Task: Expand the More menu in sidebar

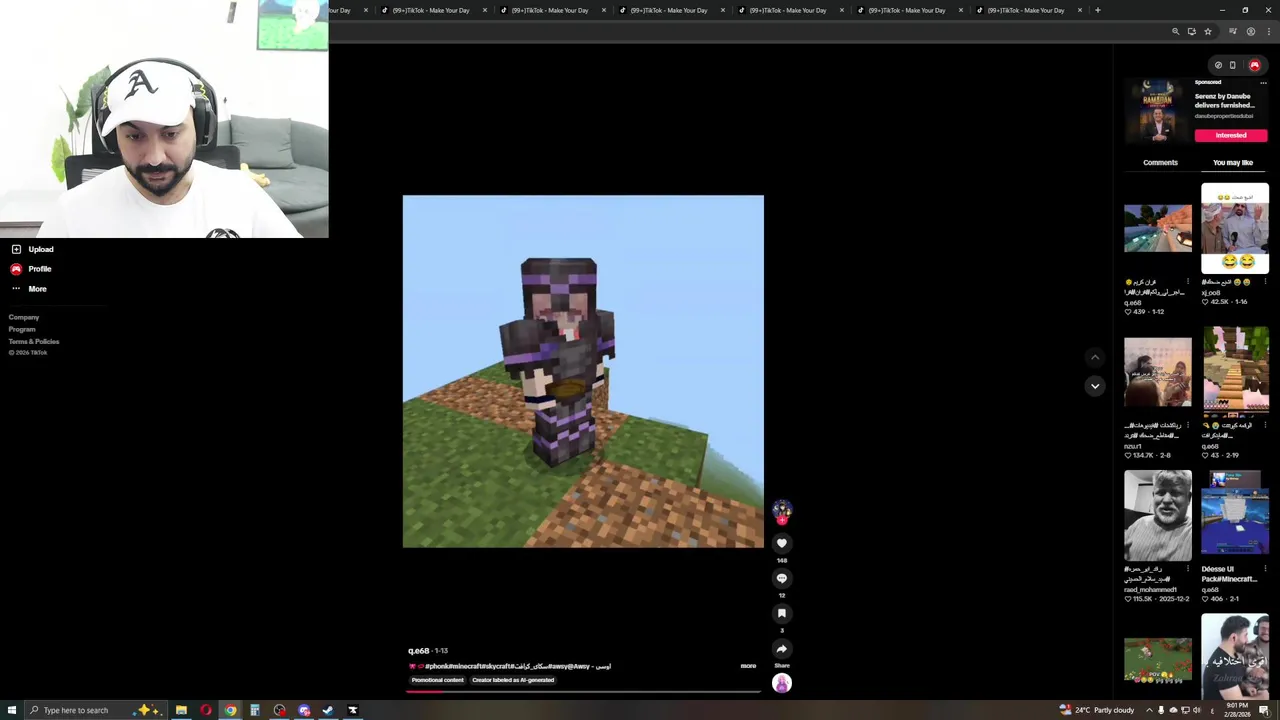Action: (37, 289)
